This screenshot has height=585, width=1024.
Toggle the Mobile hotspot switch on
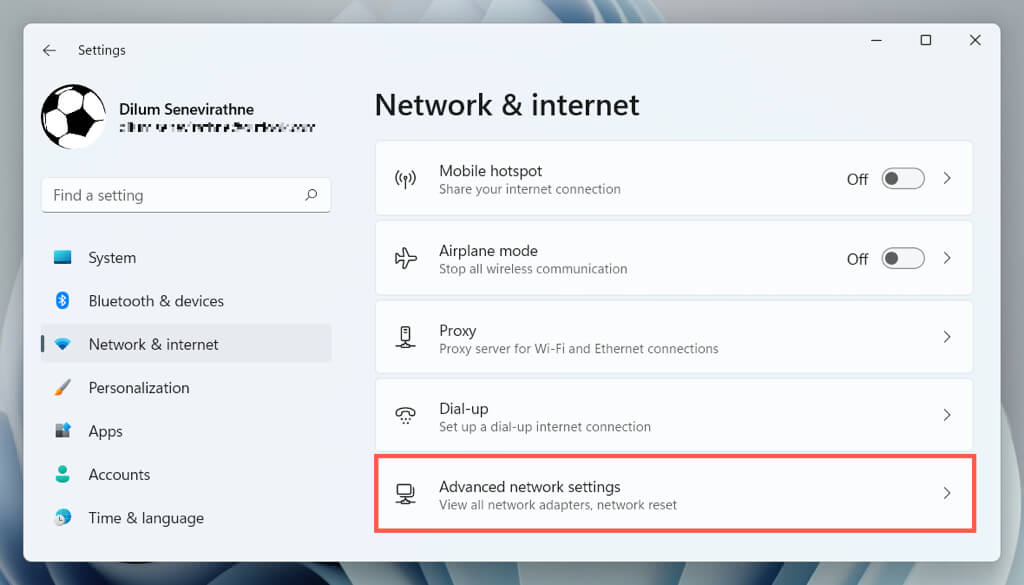point(902,179)
